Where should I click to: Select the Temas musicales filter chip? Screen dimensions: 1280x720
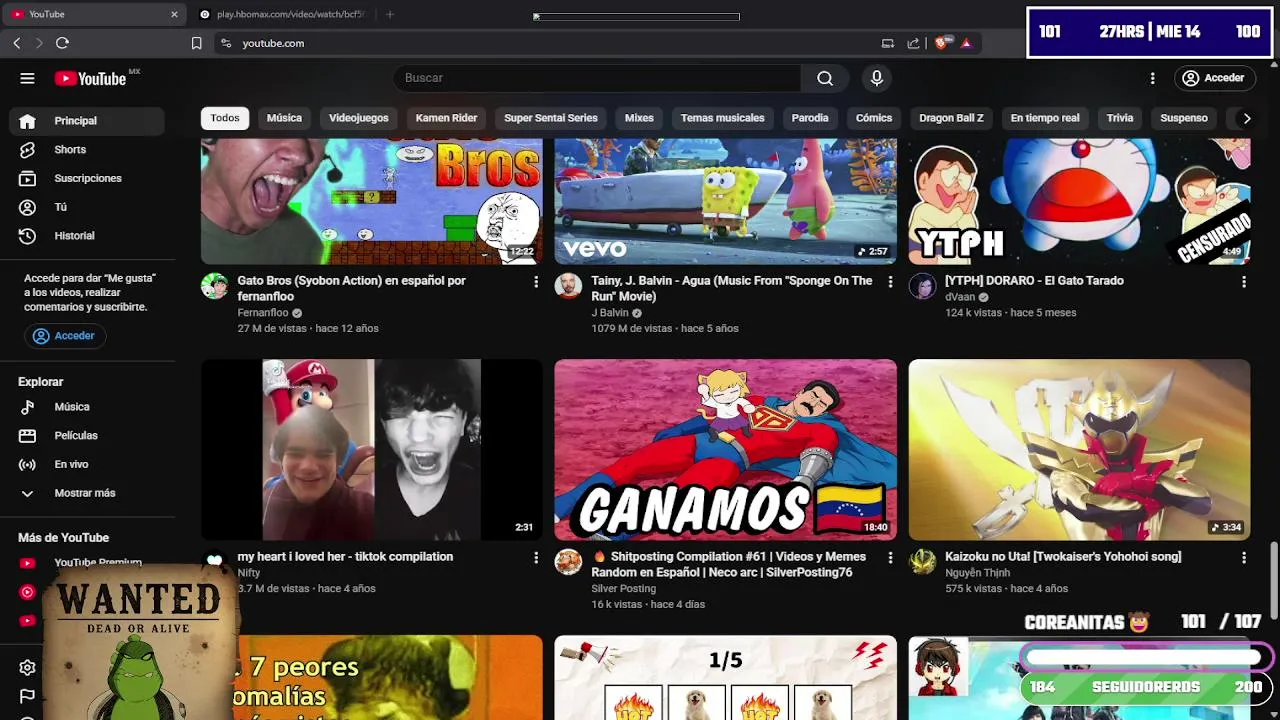click(x=722, y=118)
